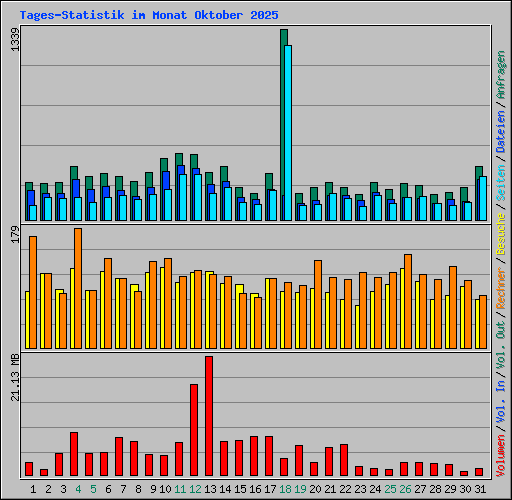Click day 24 on the x-axis
The image size is (512, 500).
[375, 489]
